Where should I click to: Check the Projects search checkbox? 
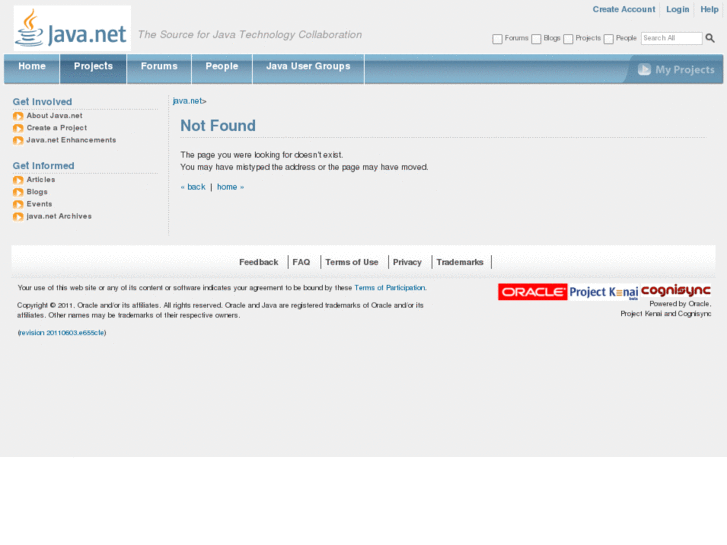tap(568, 39)
